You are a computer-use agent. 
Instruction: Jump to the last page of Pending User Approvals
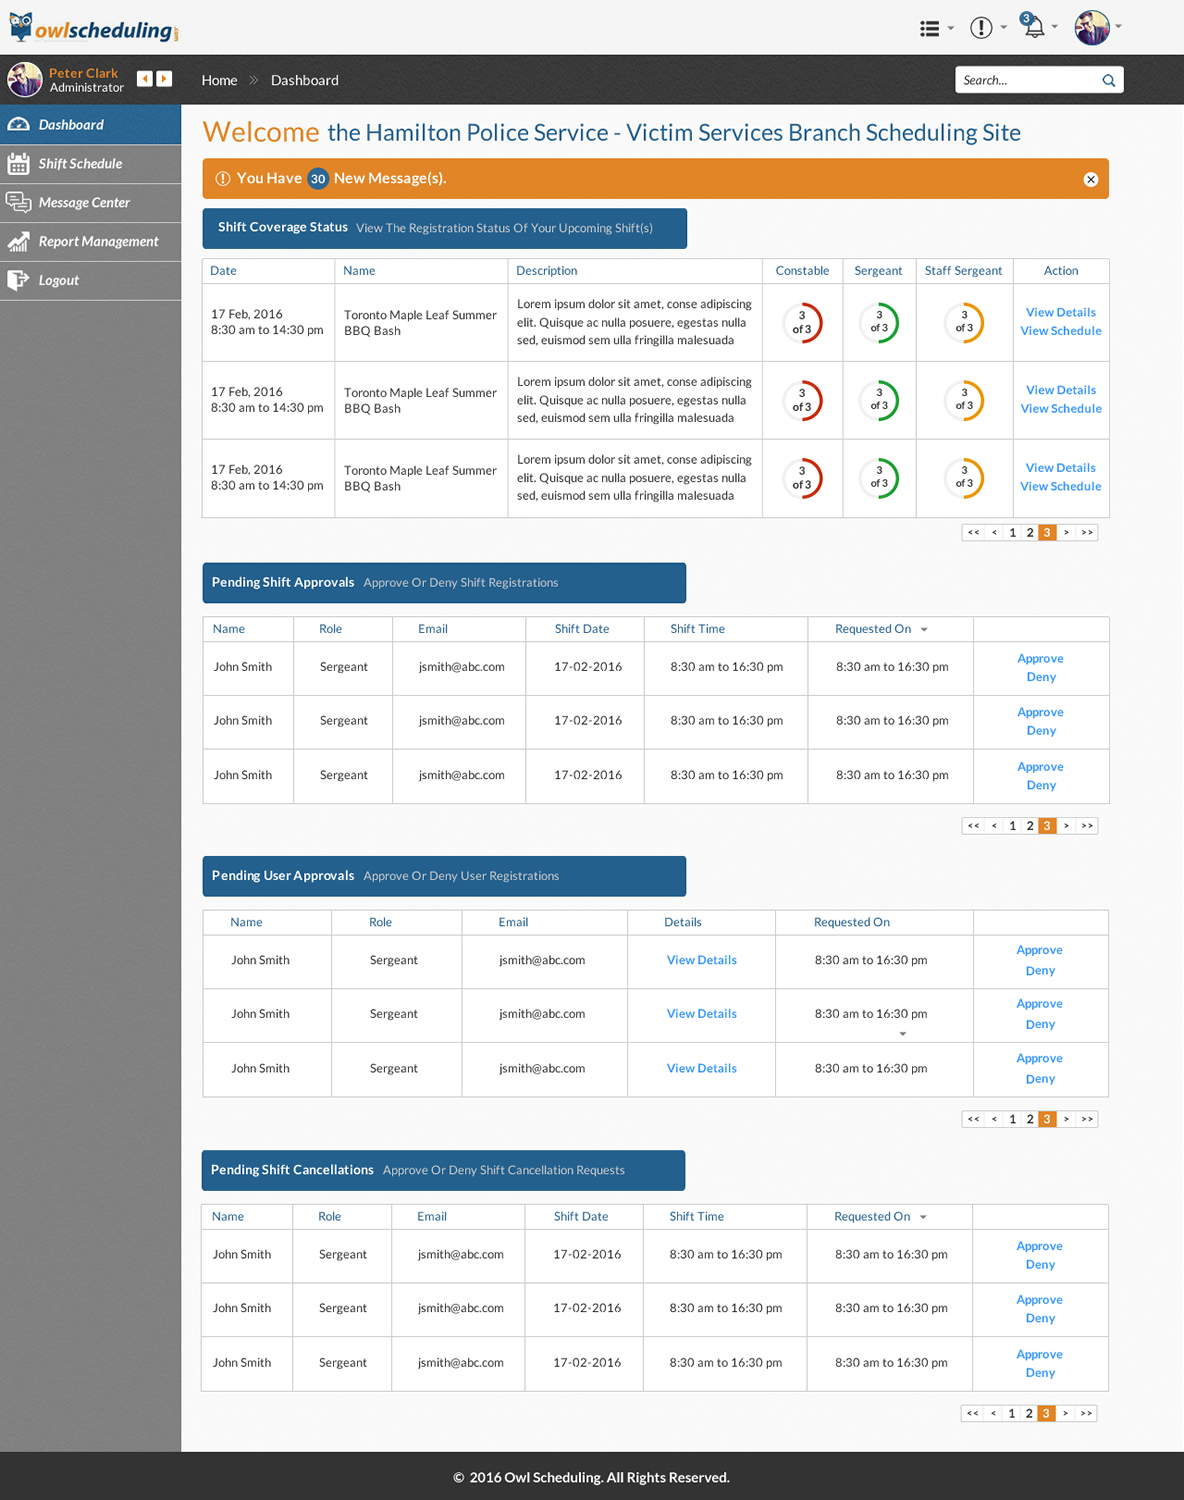[1087, 1120]
